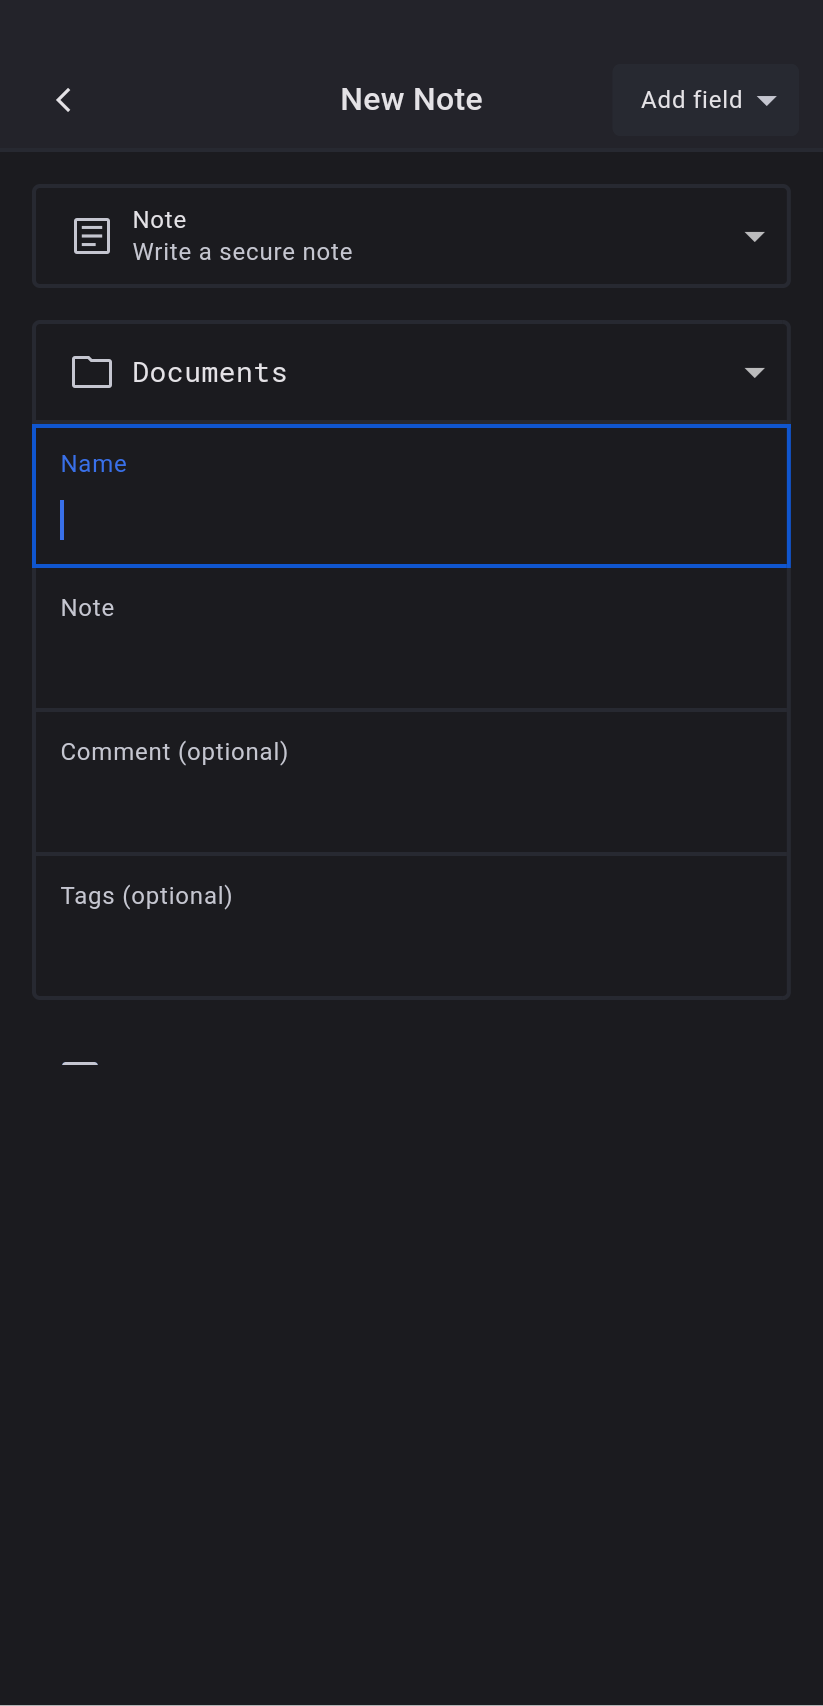823x1706 pixels.
Task: Focus the Name input field
Action: 410,520
